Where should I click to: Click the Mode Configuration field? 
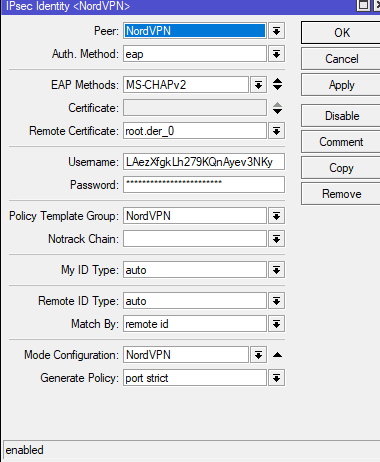click(186, 355)
